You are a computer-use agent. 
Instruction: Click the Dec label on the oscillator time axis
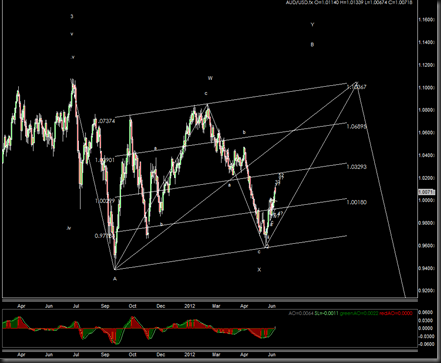click(x=161, y=355)
